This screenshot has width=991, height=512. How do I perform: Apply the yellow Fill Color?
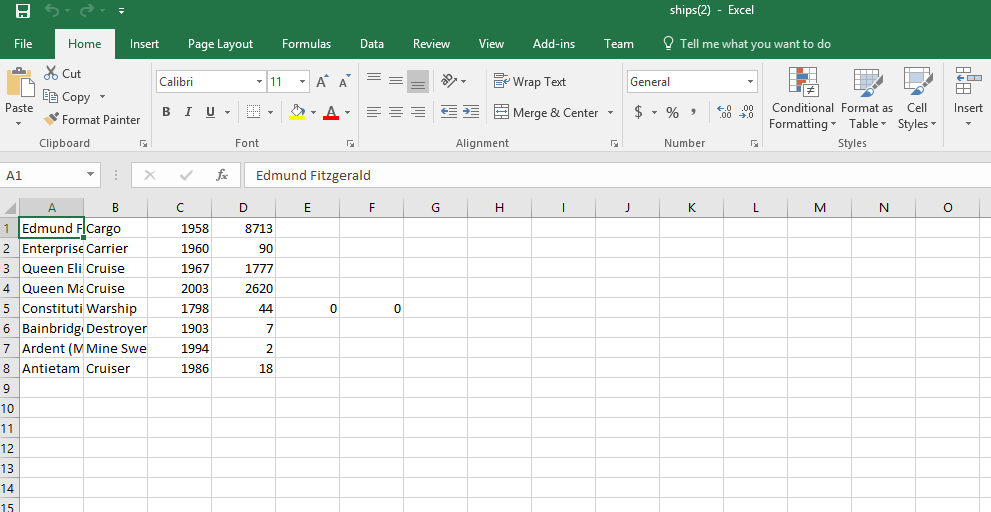297,112
